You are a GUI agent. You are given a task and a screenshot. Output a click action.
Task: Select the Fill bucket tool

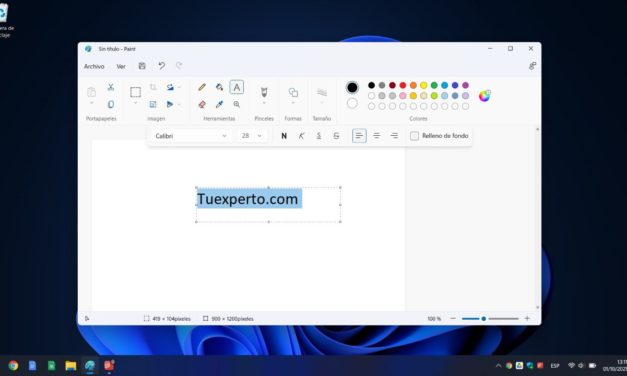coord(220,87)
